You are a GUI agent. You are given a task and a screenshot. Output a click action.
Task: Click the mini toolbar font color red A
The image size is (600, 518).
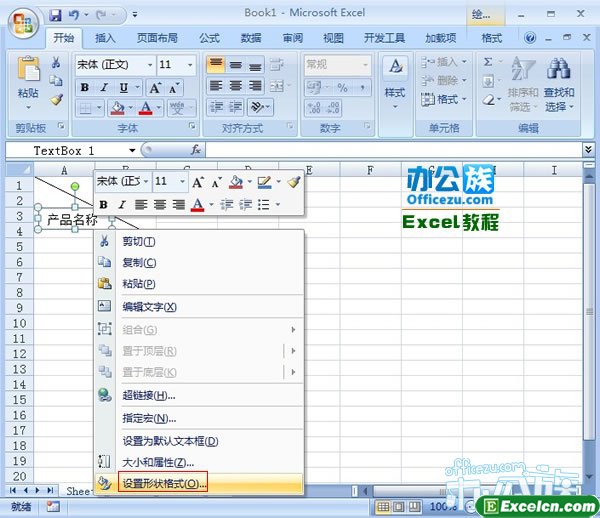tap(197, 205)
